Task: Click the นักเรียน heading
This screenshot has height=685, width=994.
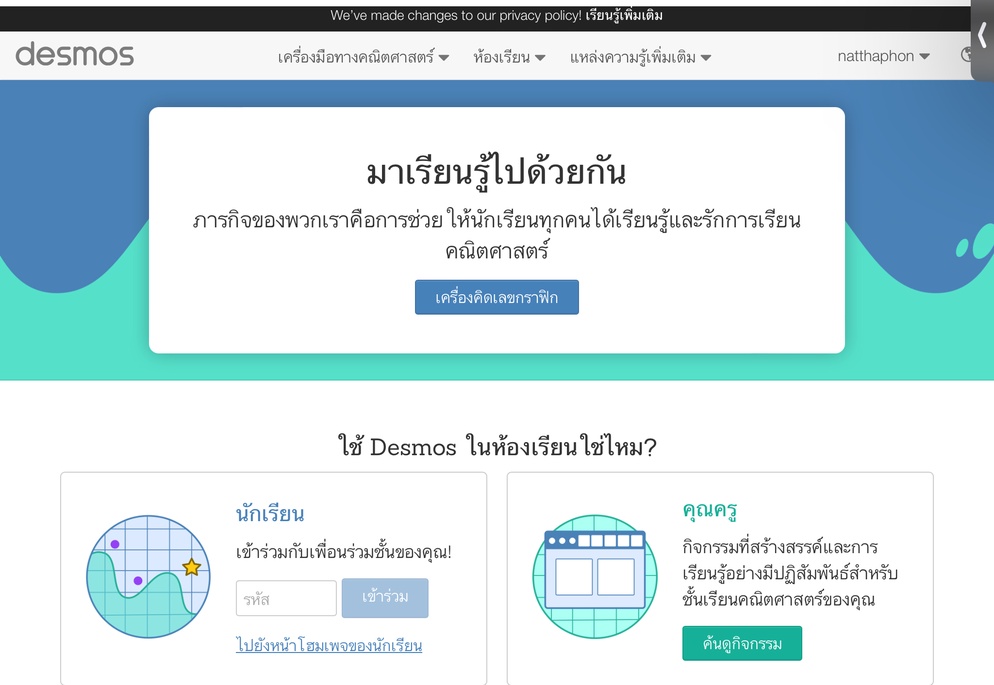Action: (270, 513)
